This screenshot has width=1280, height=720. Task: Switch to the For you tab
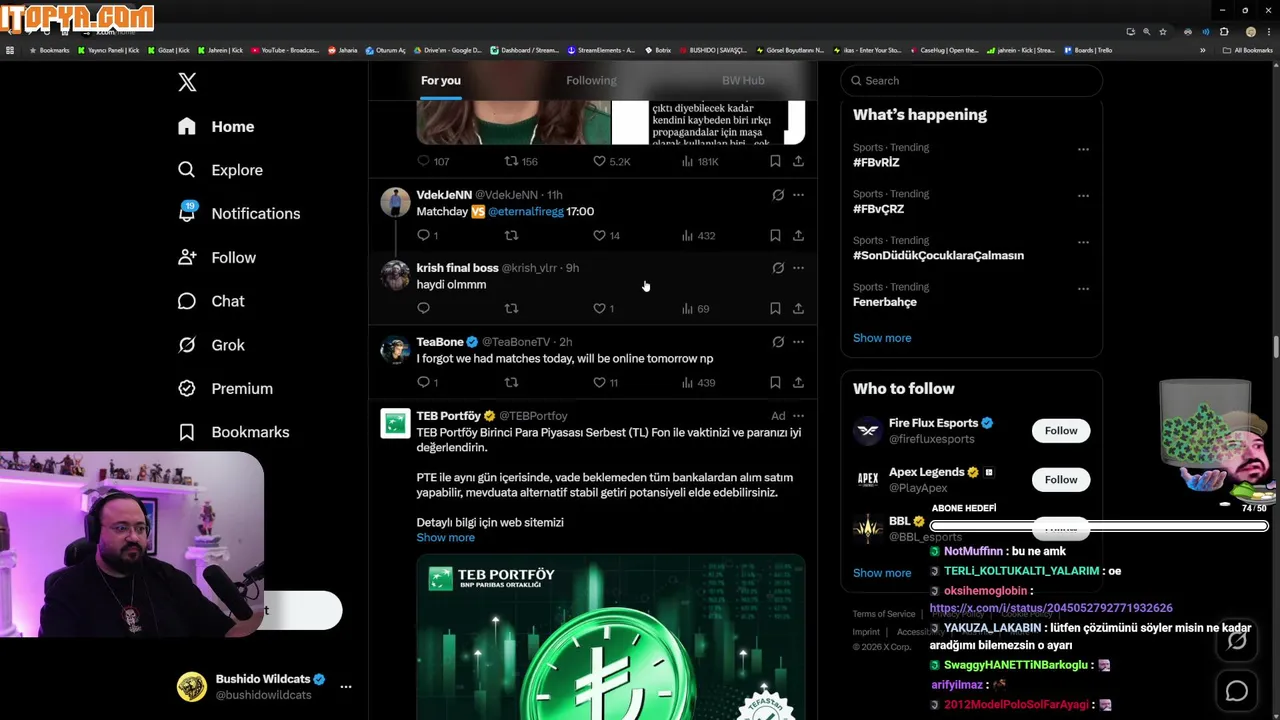click(441, 80)
